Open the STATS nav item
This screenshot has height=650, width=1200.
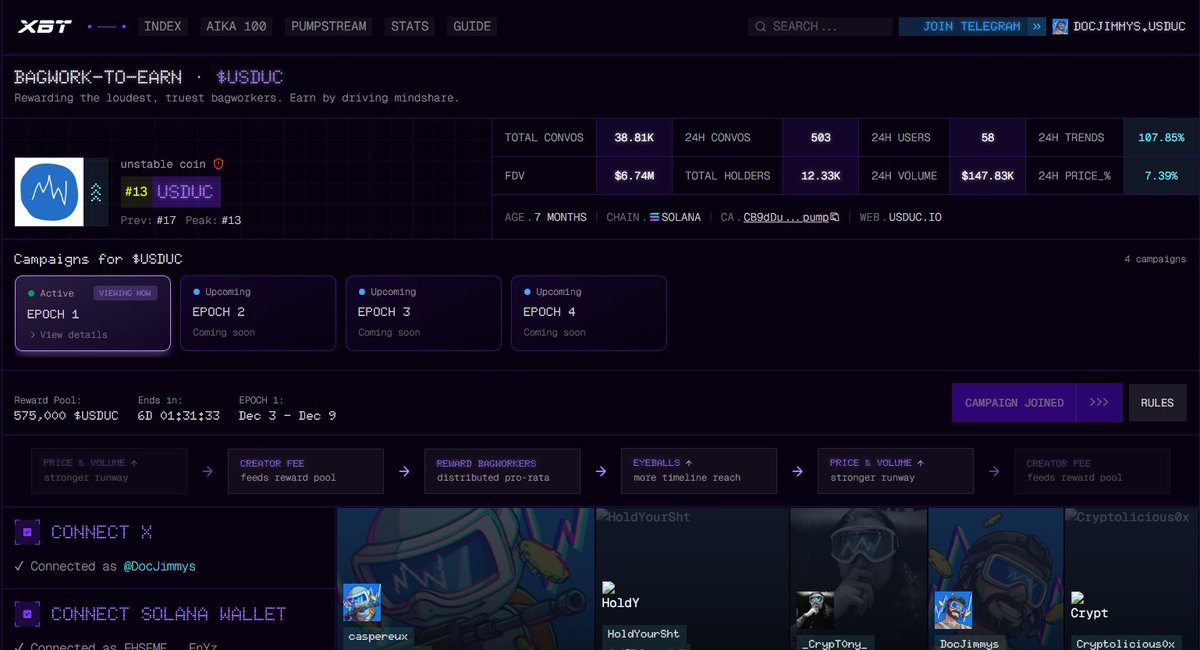(x=409, y=26)
